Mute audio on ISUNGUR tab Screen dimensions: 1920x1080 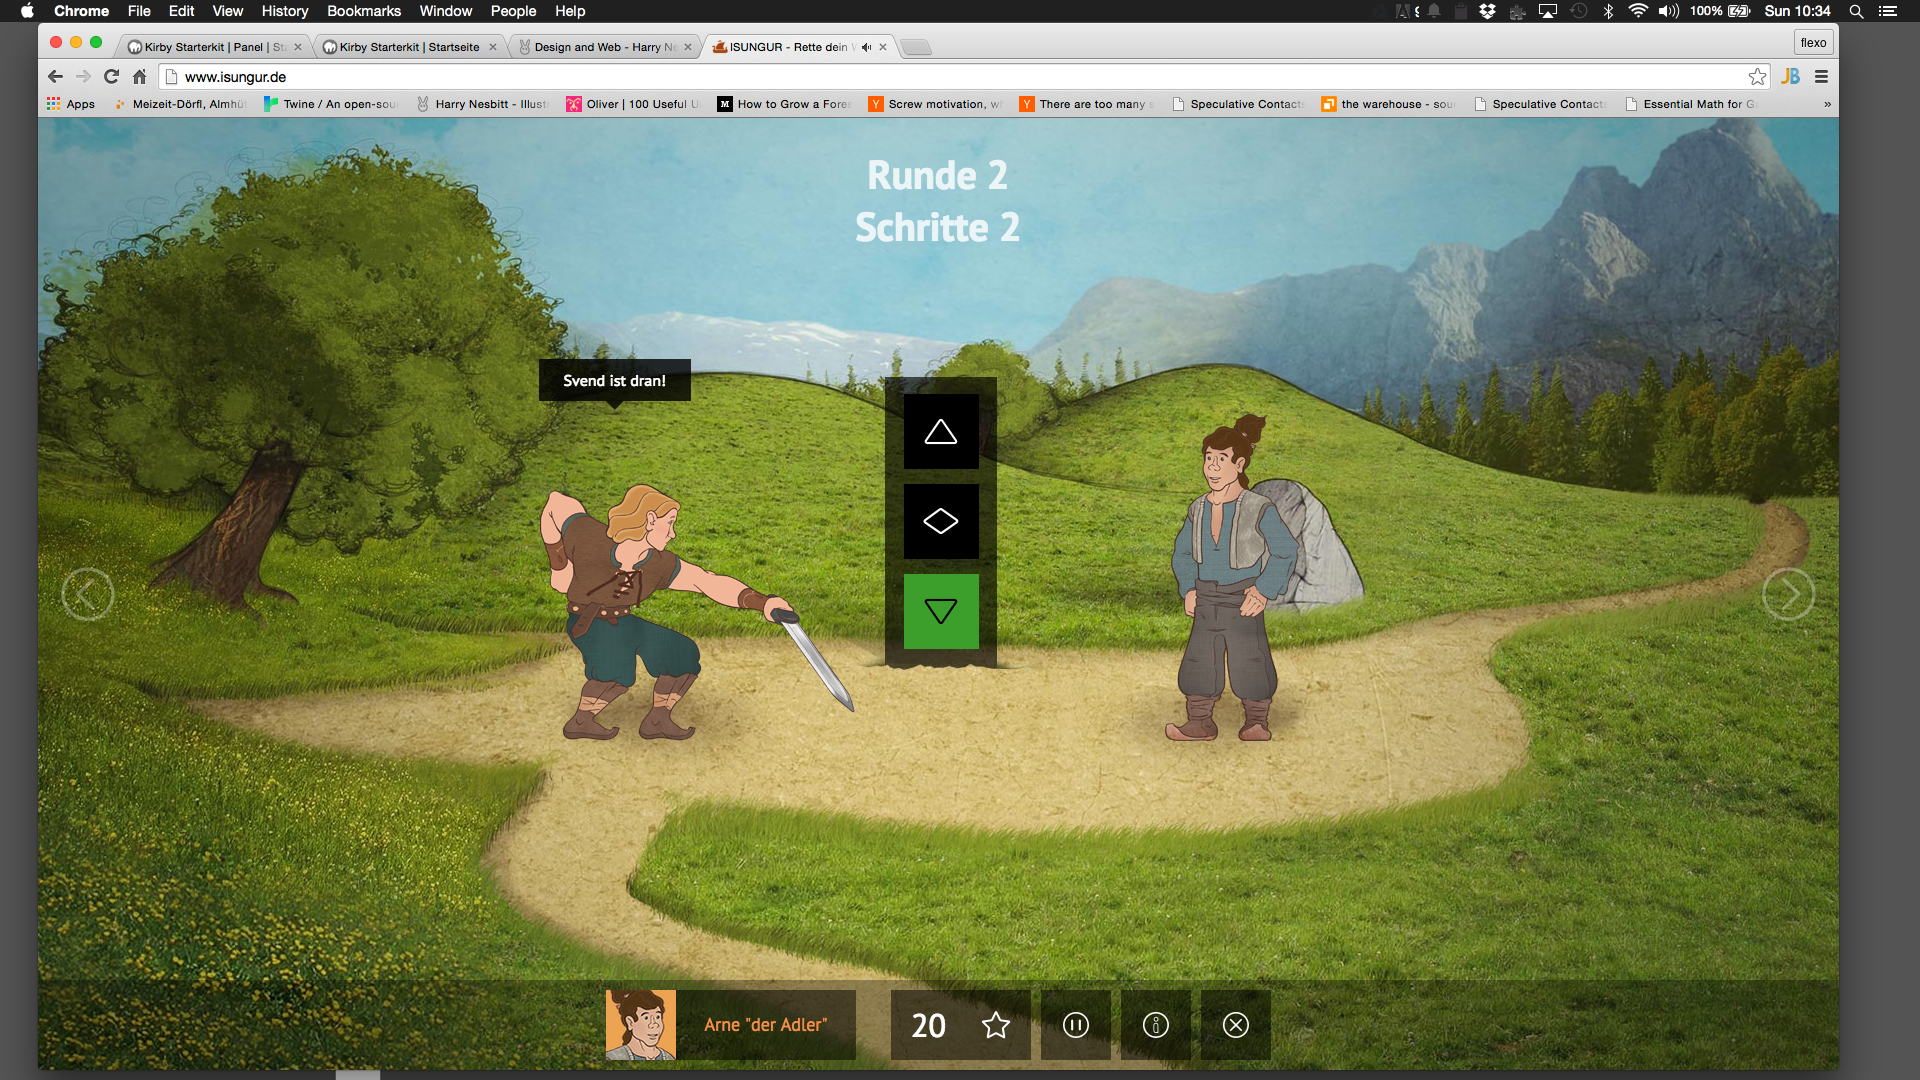pos(866,47)
